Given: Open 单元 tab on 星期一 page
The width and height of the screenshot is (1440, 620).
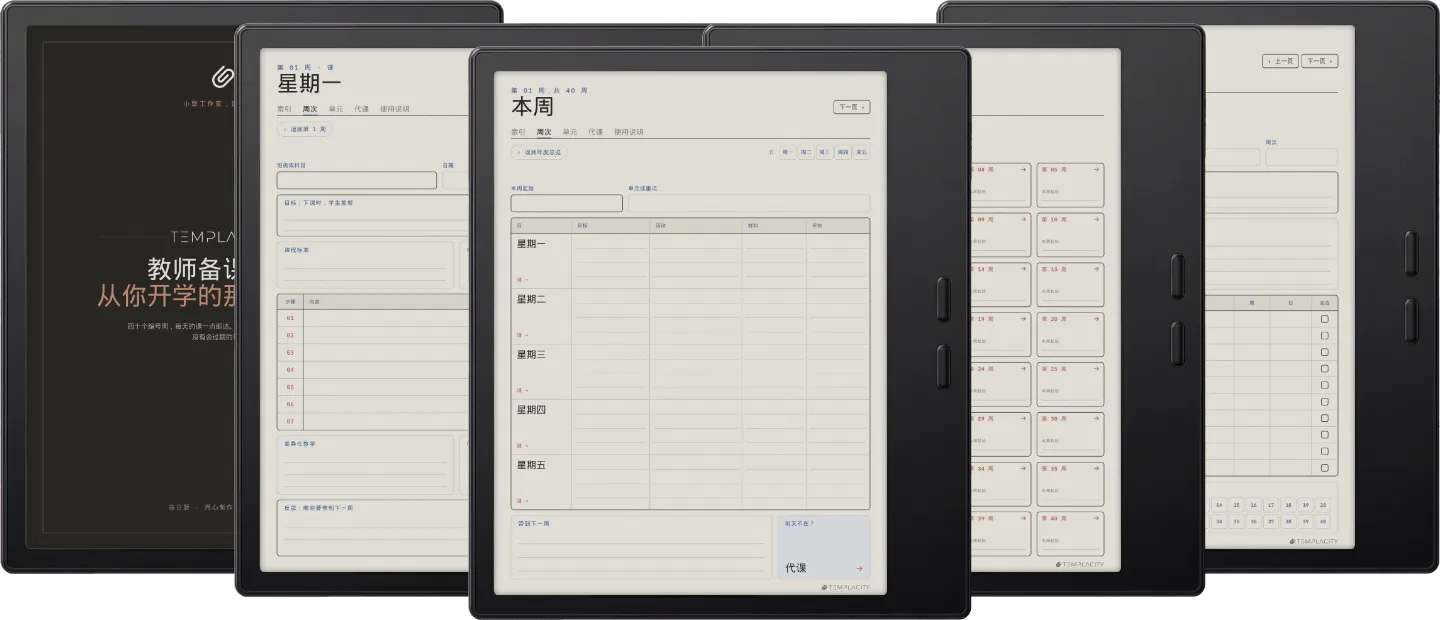Looking at the screenshot, I should tap(336, 109).
